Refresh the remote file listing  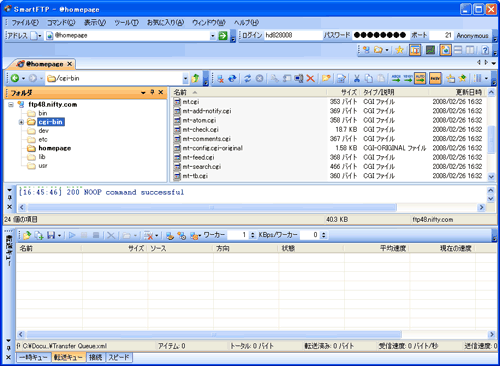[247, 78]
